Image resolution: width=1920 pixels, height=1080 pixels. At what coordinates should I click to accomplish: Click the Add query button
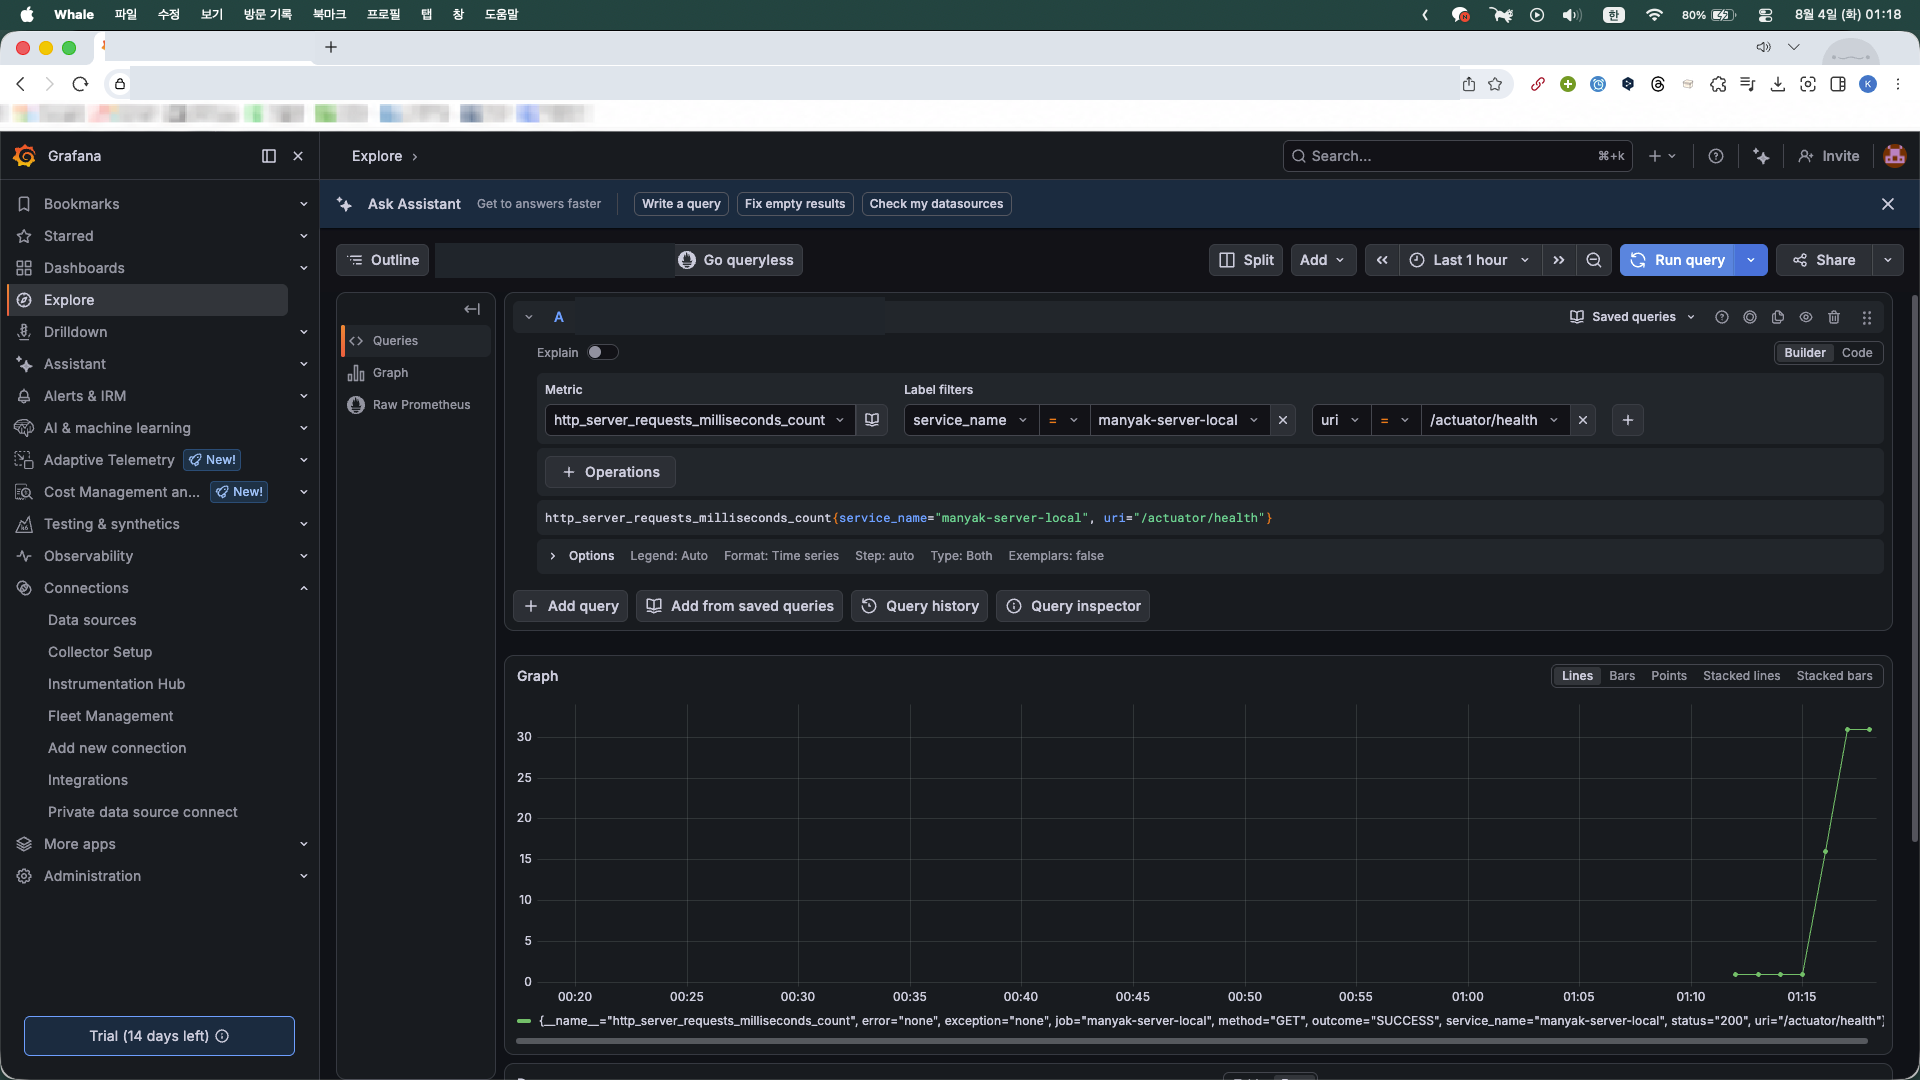571,606
